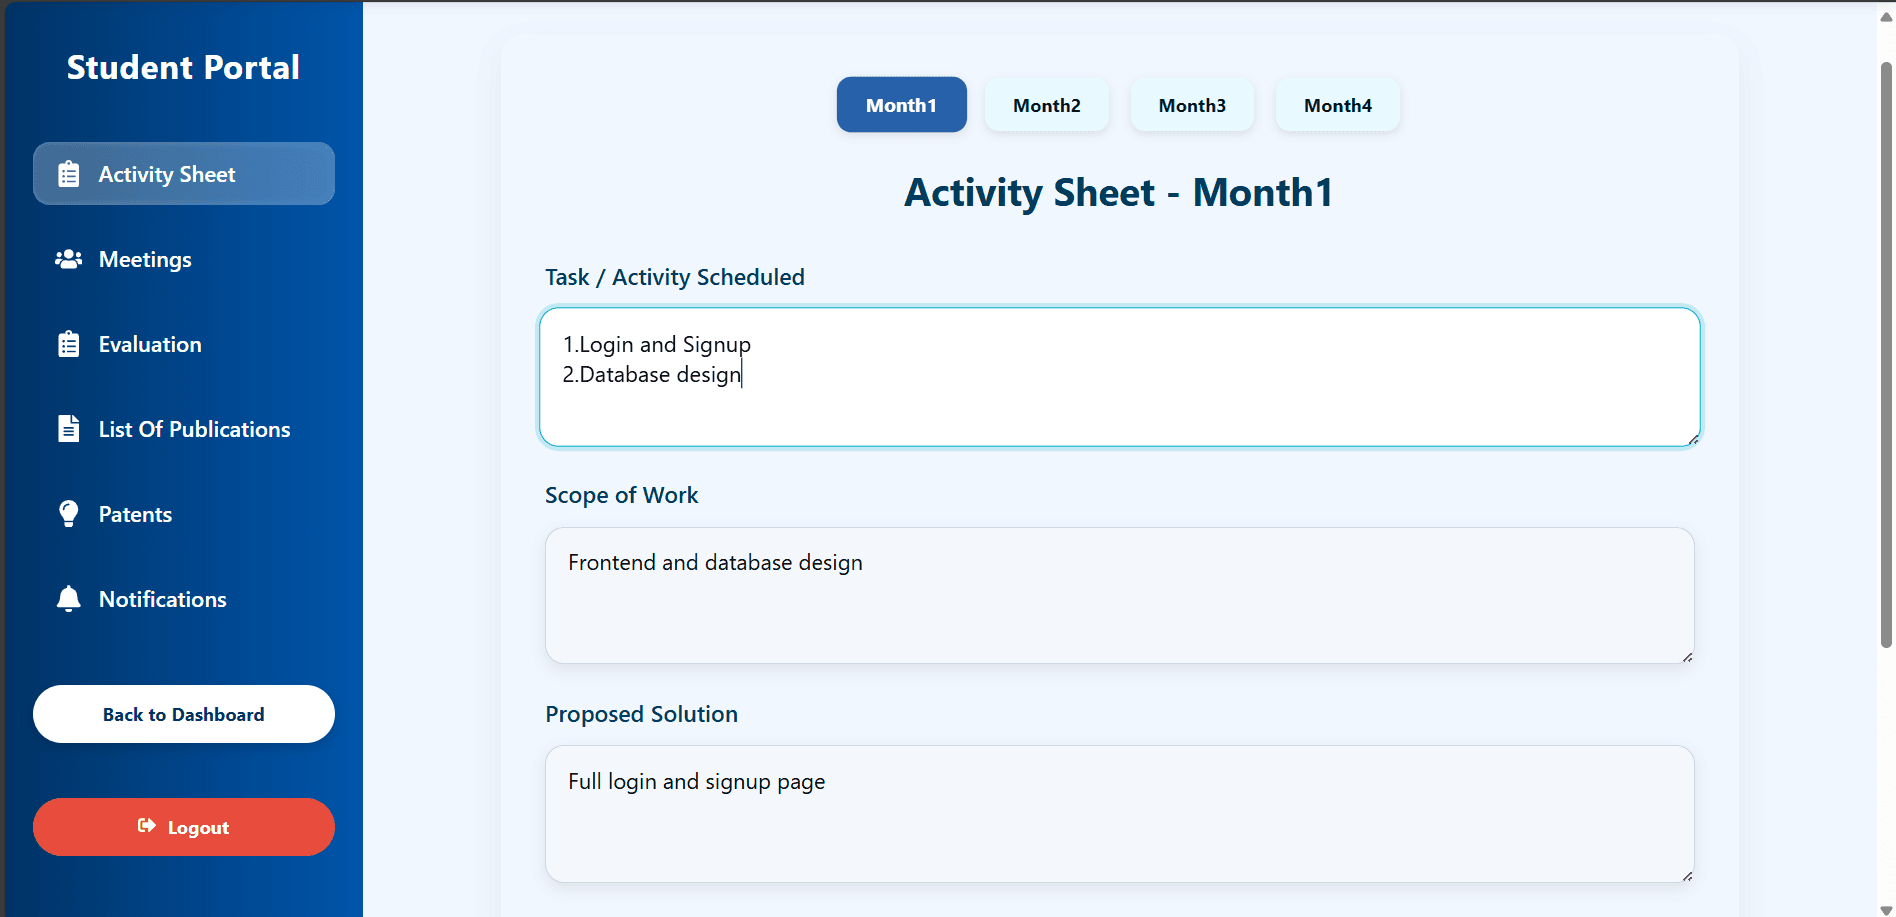Open the Meetings section
Image resolution: width=1896 pixels, height=917 pixels.
[145, 260]
